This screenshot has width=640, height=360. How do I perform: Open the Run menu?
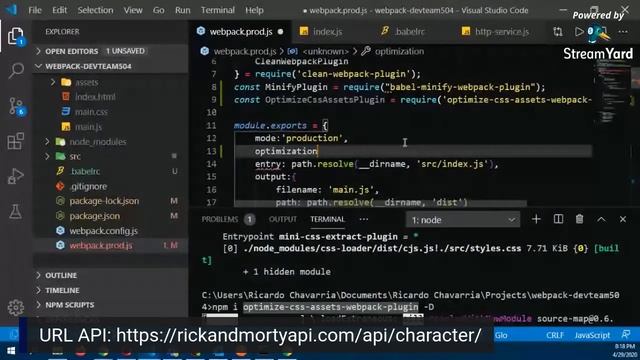[182, 10]
